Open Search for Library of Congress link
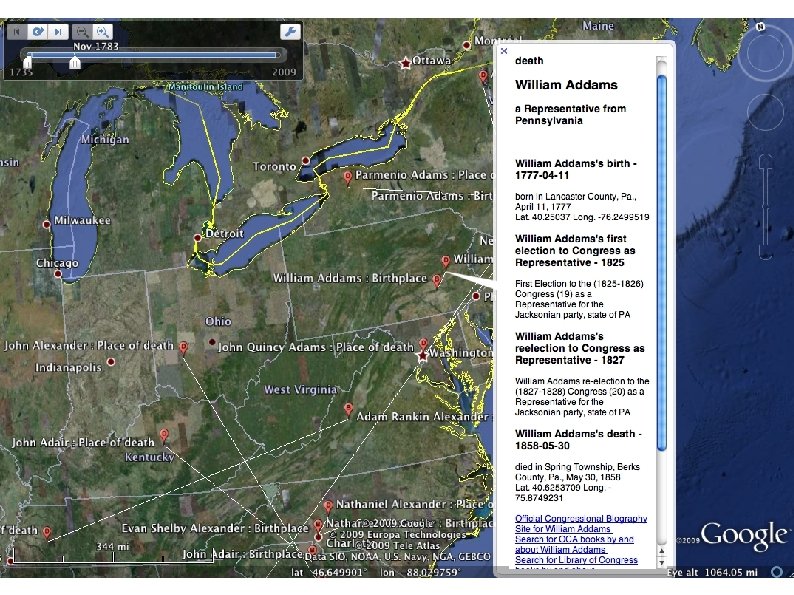This screenshot has height=595, width=794. click(x=576, y=560)
